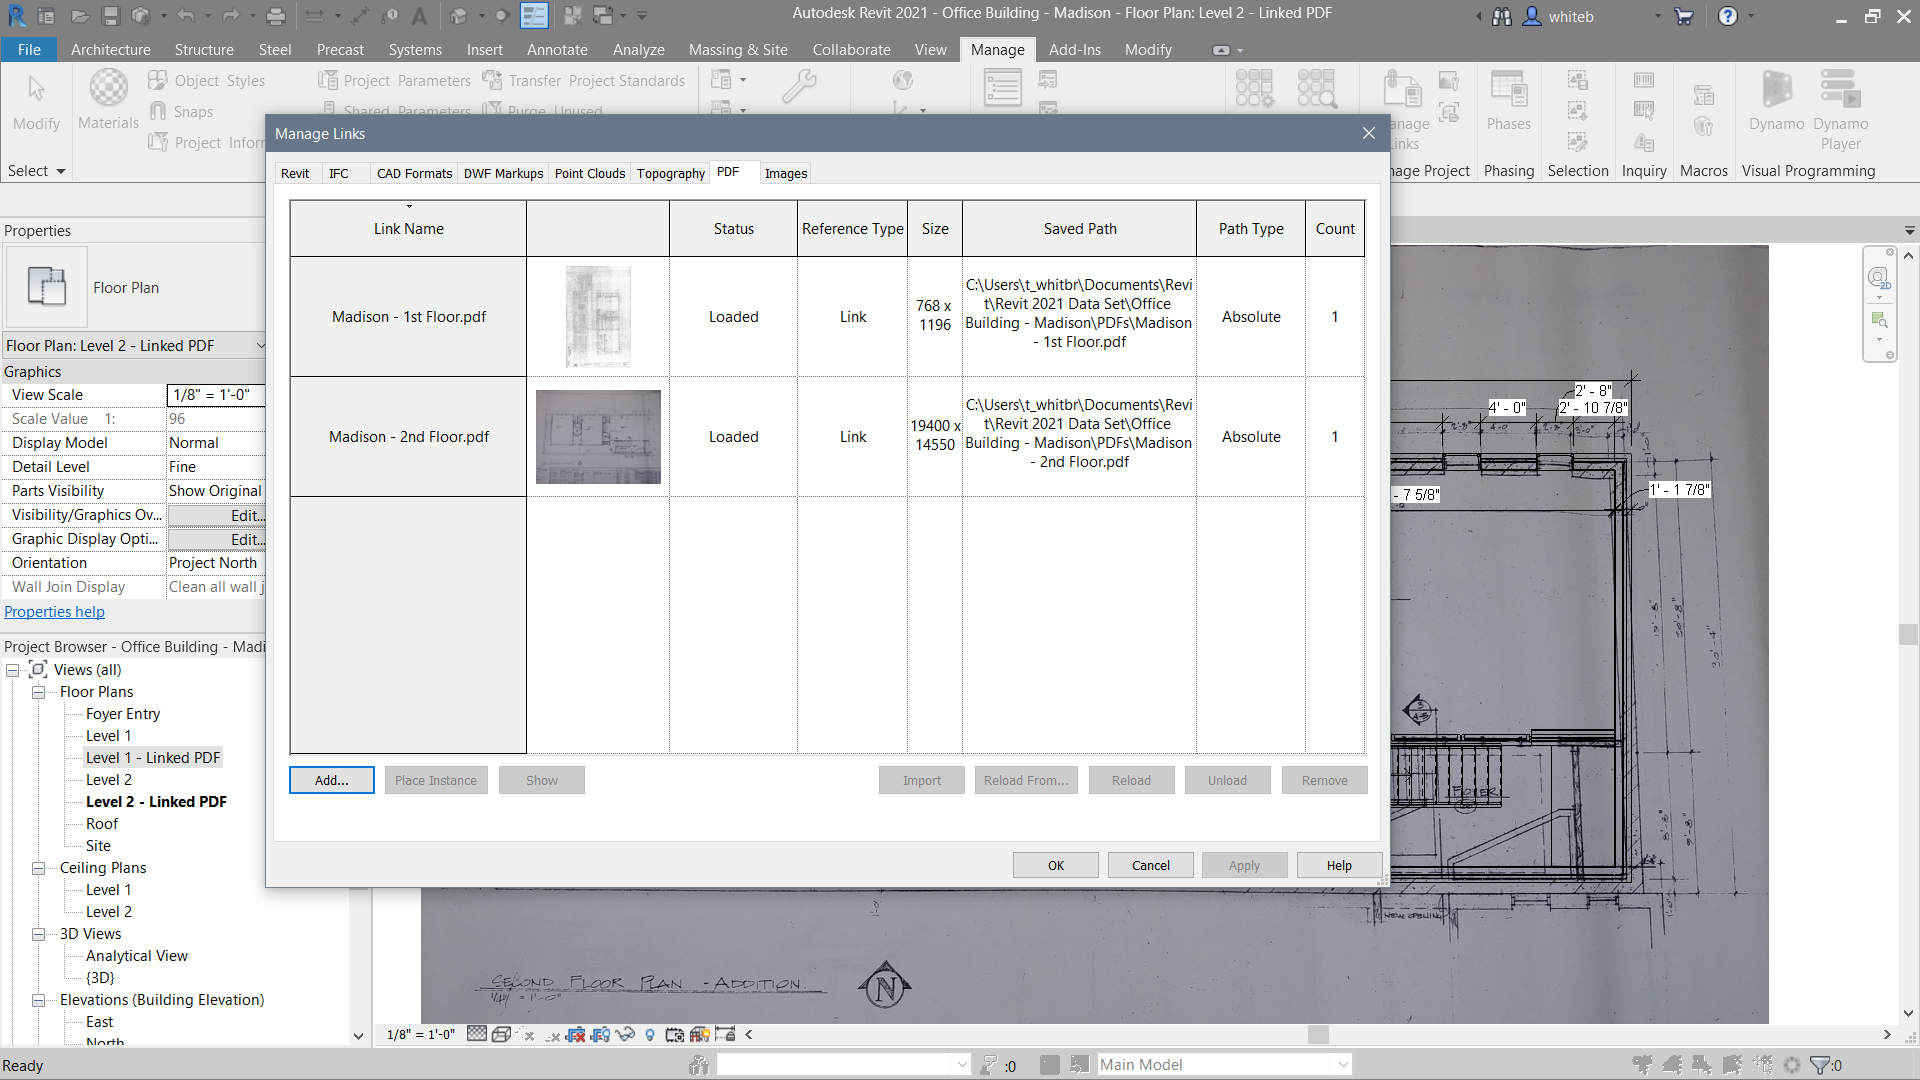
Task: Open the Properties help link
Action: coord(54,612)
